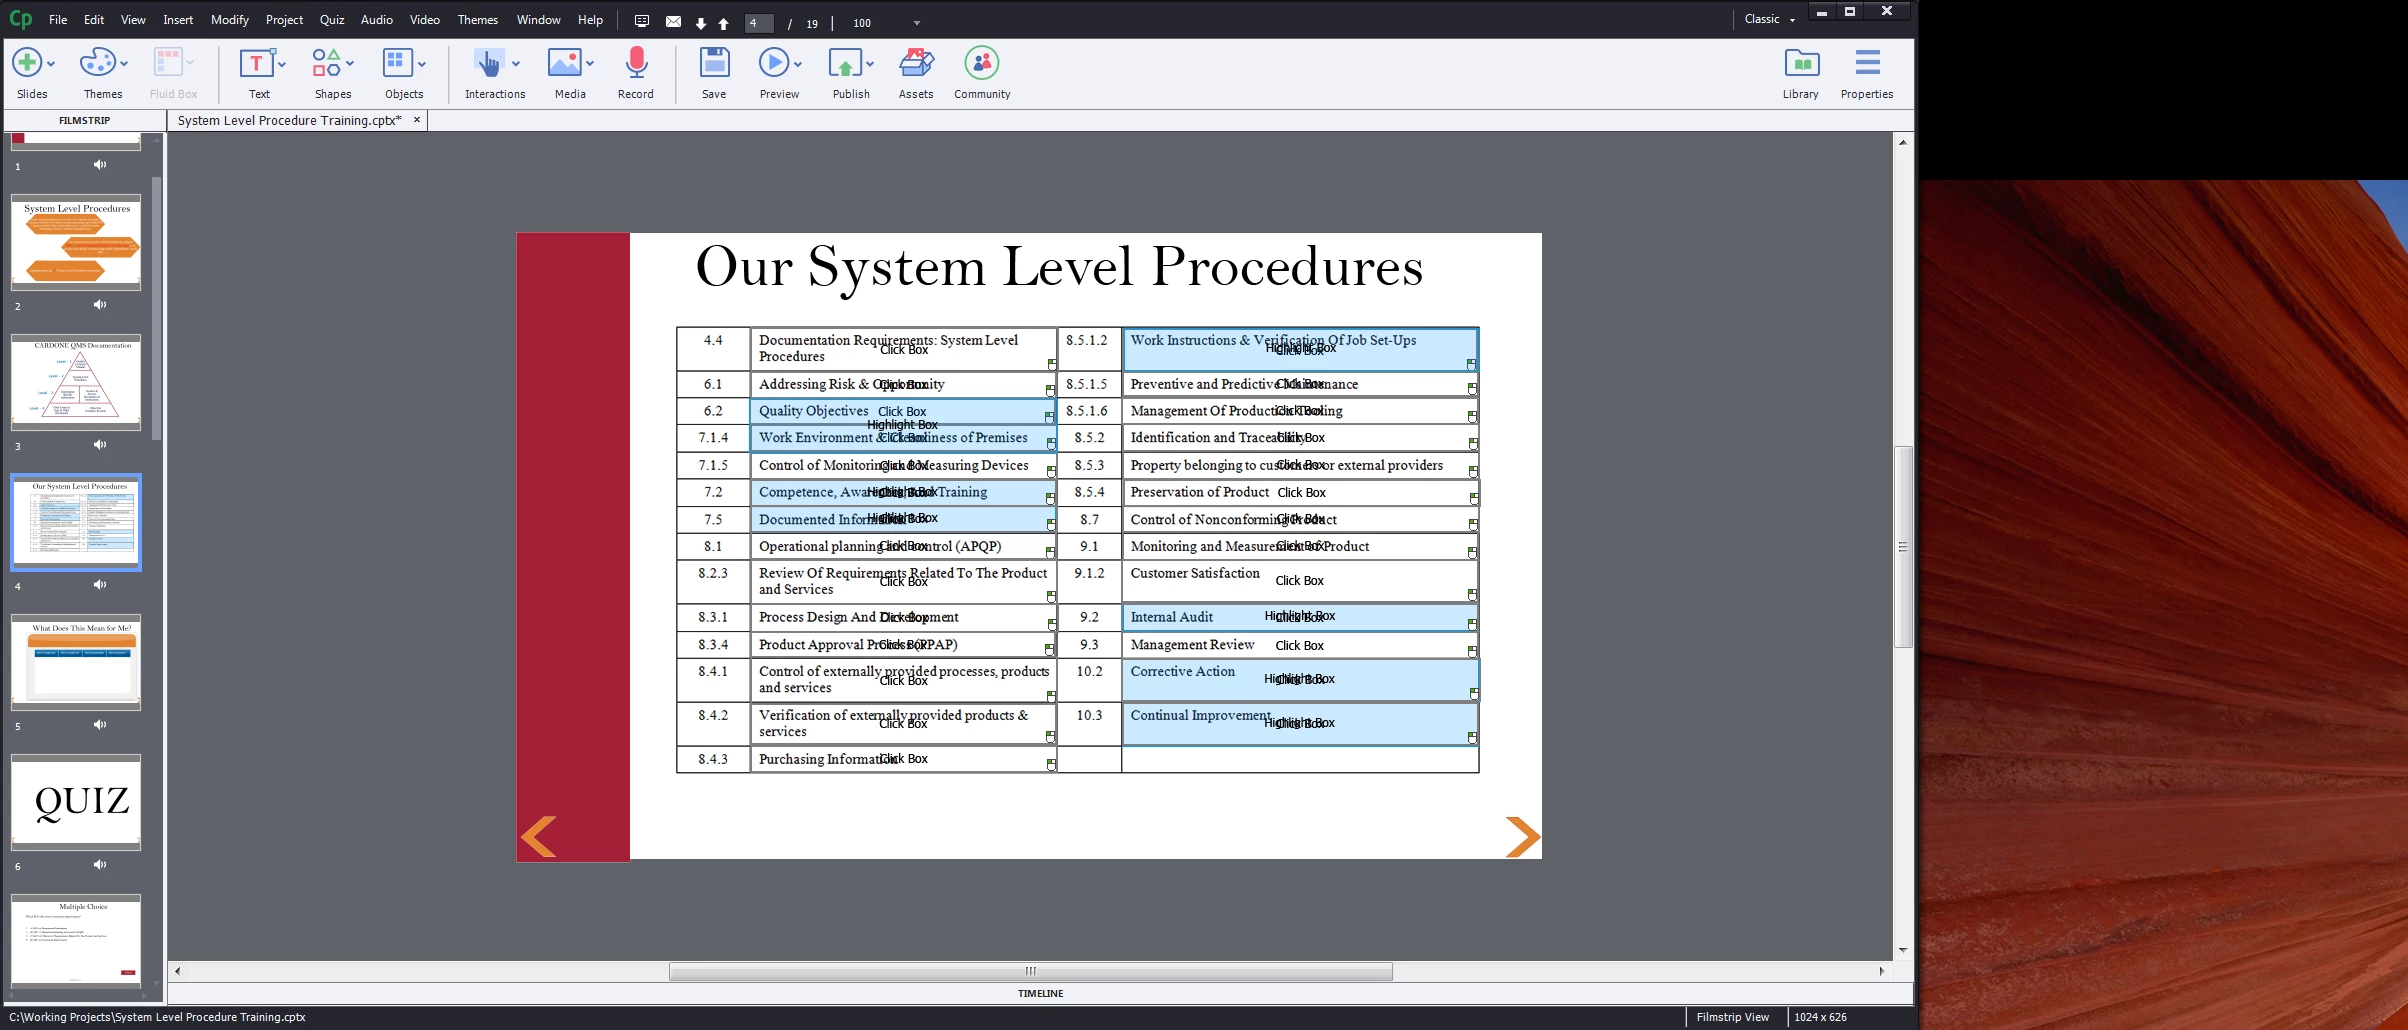
Task: Go to previous slide with the up arrow
Action: coord(723,23)
